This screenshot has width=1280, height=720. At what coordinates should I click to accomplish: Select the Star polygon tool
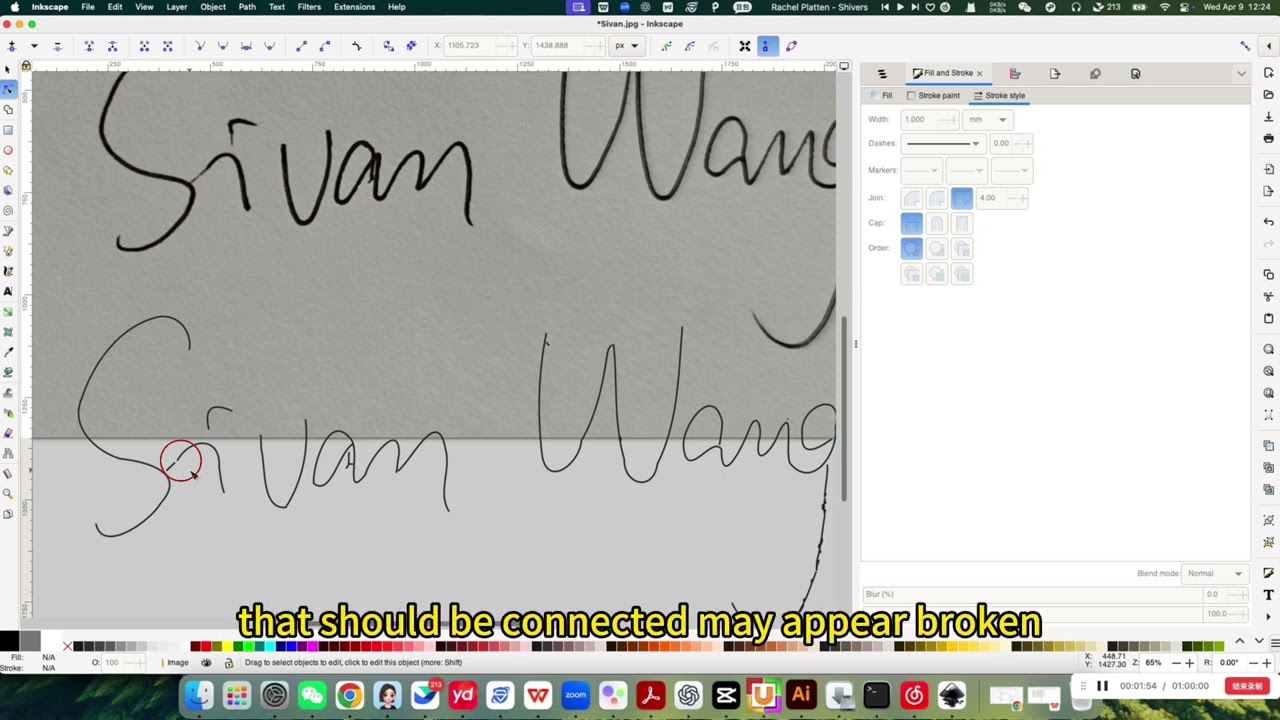click(8, 170)
